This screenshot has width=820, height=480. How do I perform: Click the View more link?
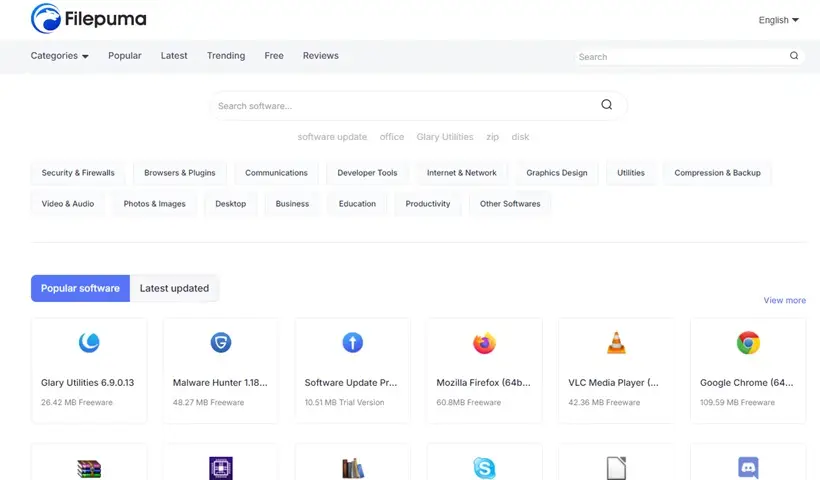(784, 300)
